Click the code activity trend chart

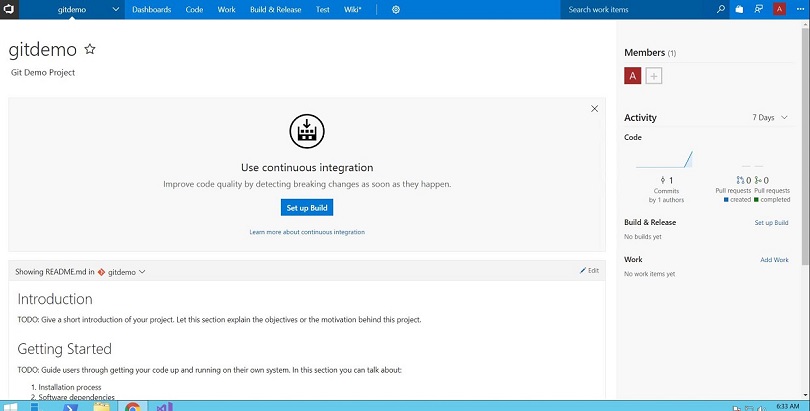tap(664, 160)
